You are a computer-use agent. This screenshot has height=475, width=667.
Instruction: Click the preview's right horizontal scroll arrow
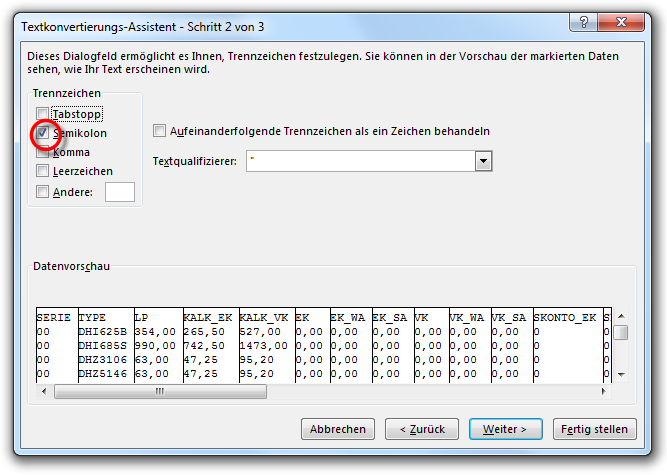coord(605,392)
